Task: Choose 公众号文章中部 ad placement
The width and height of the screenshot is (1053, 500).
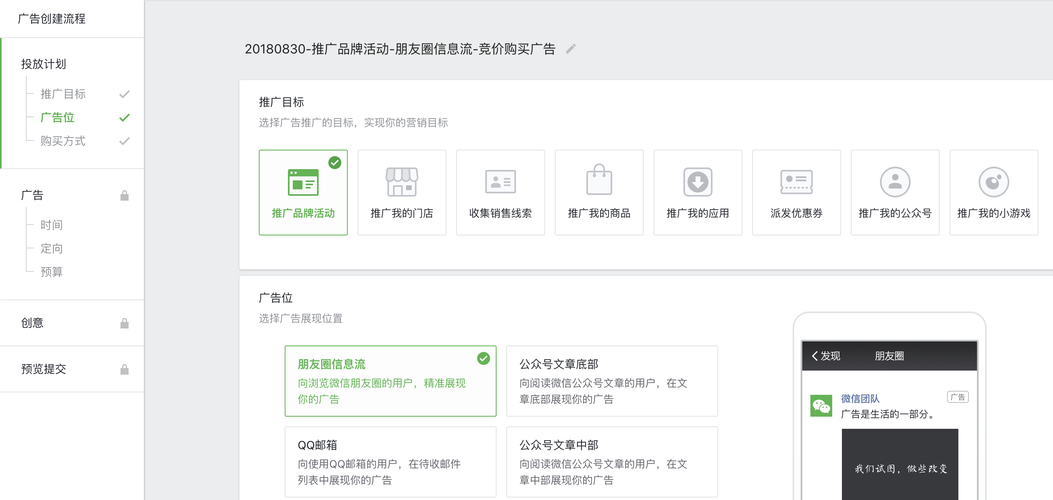Action: (612, 462)
